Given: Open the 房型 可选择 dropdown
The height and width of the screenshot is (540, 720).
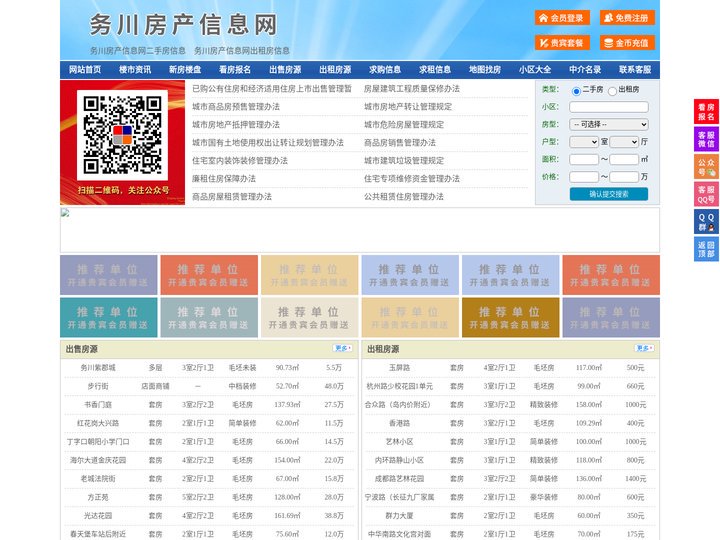Looking at the screenshot, I should click(609, 124).
